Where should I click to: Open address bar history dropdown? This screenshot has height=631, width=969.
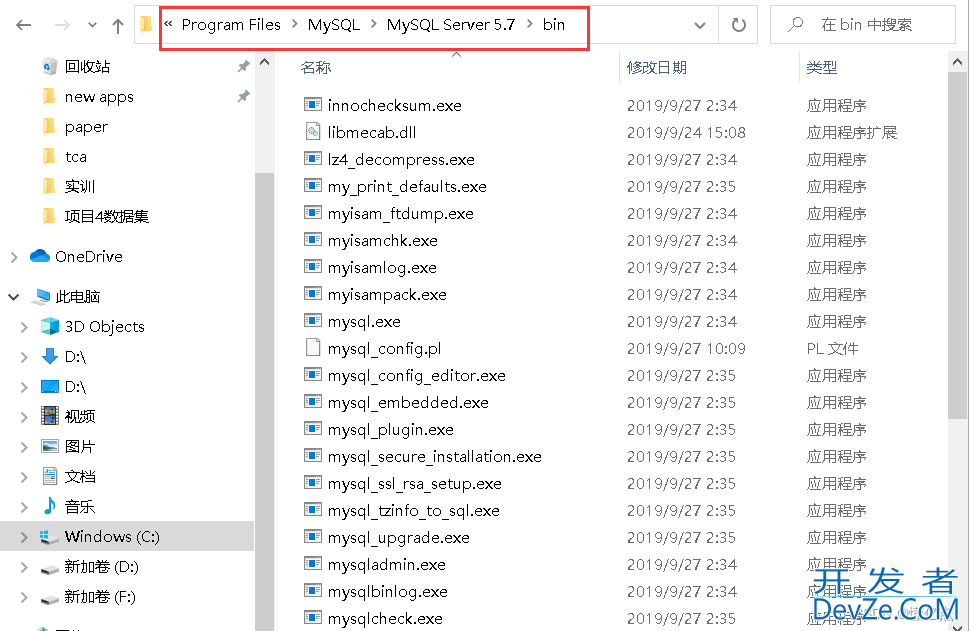pyautogui.click(x=700, y=25)
